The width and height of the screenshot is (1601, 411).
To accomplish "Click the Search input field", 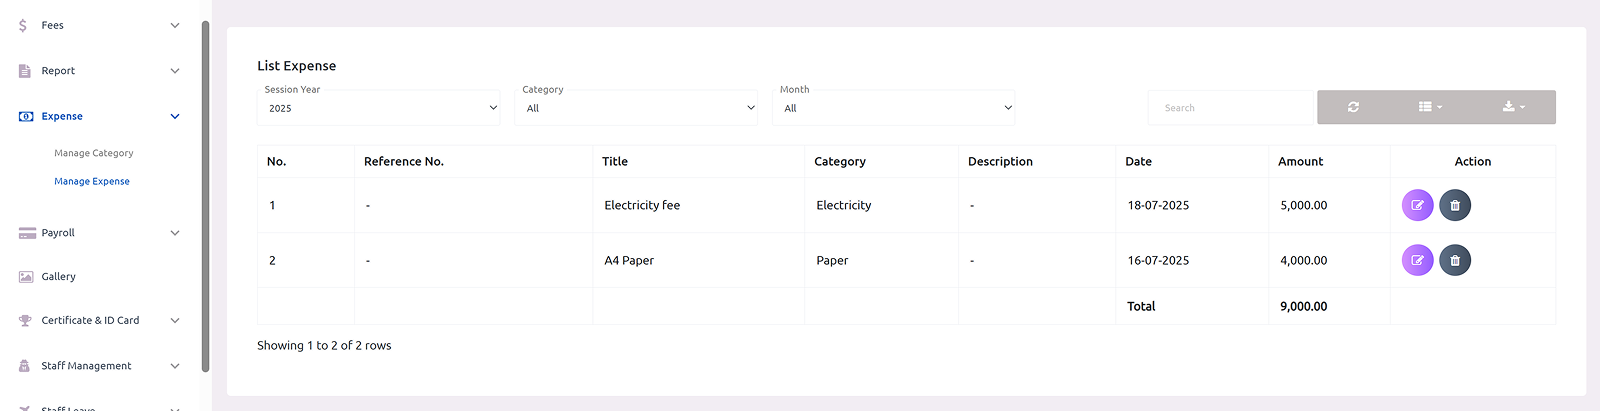I will [x=1229, y=108].
